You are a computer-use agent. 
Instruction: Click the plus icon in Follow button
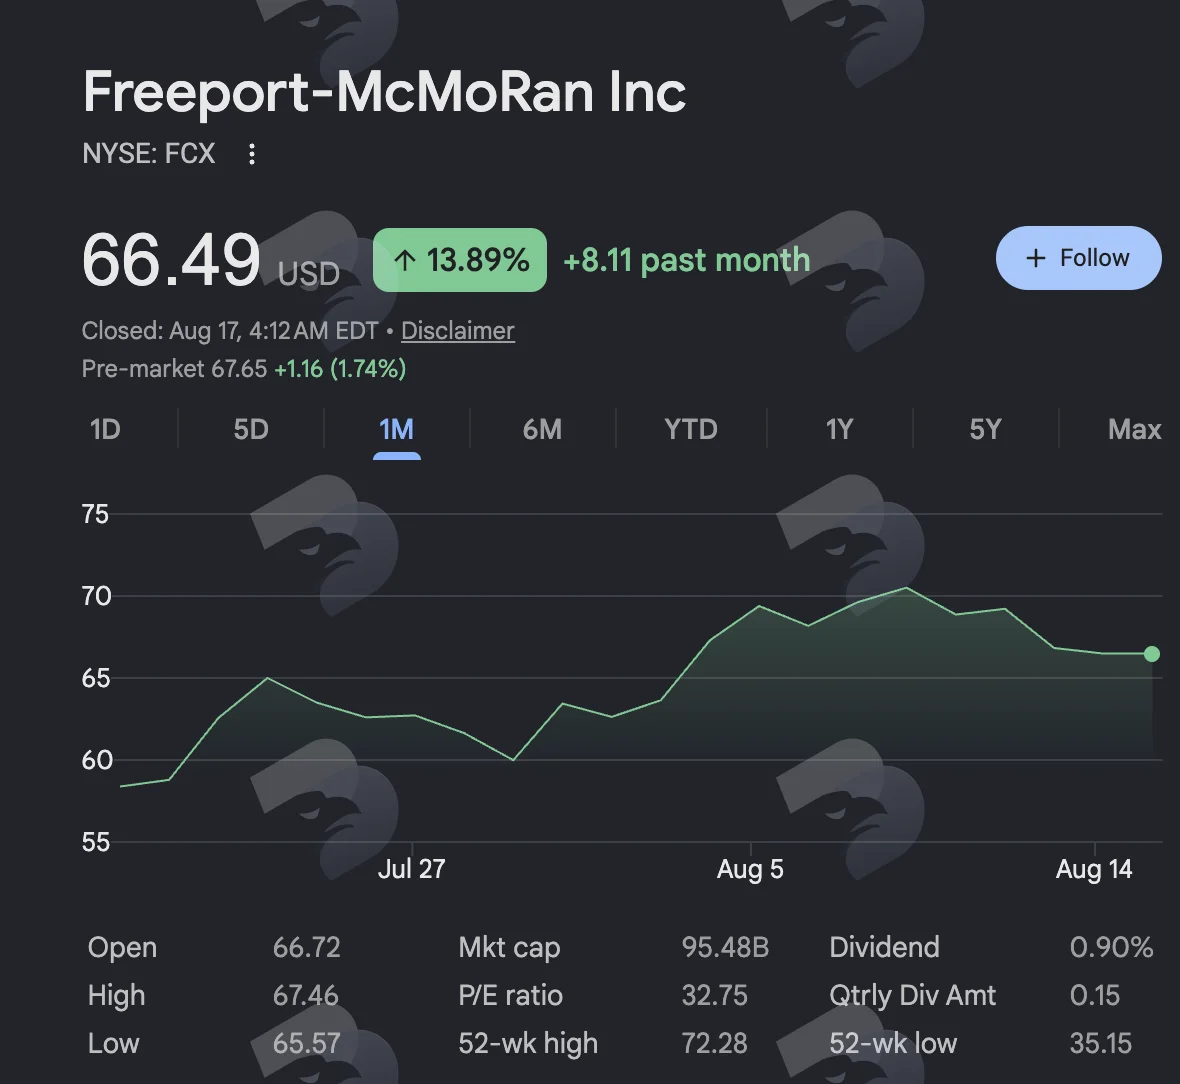1036,258
